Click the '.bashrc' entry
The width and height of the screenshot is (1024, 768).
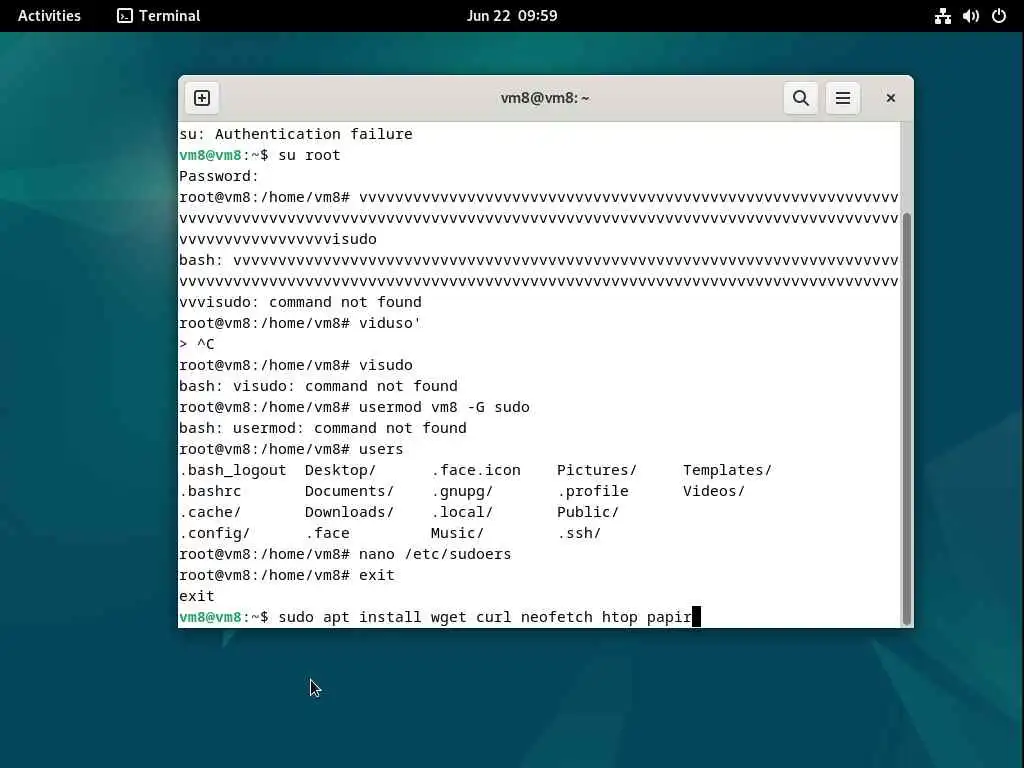(x=210, y=491)
